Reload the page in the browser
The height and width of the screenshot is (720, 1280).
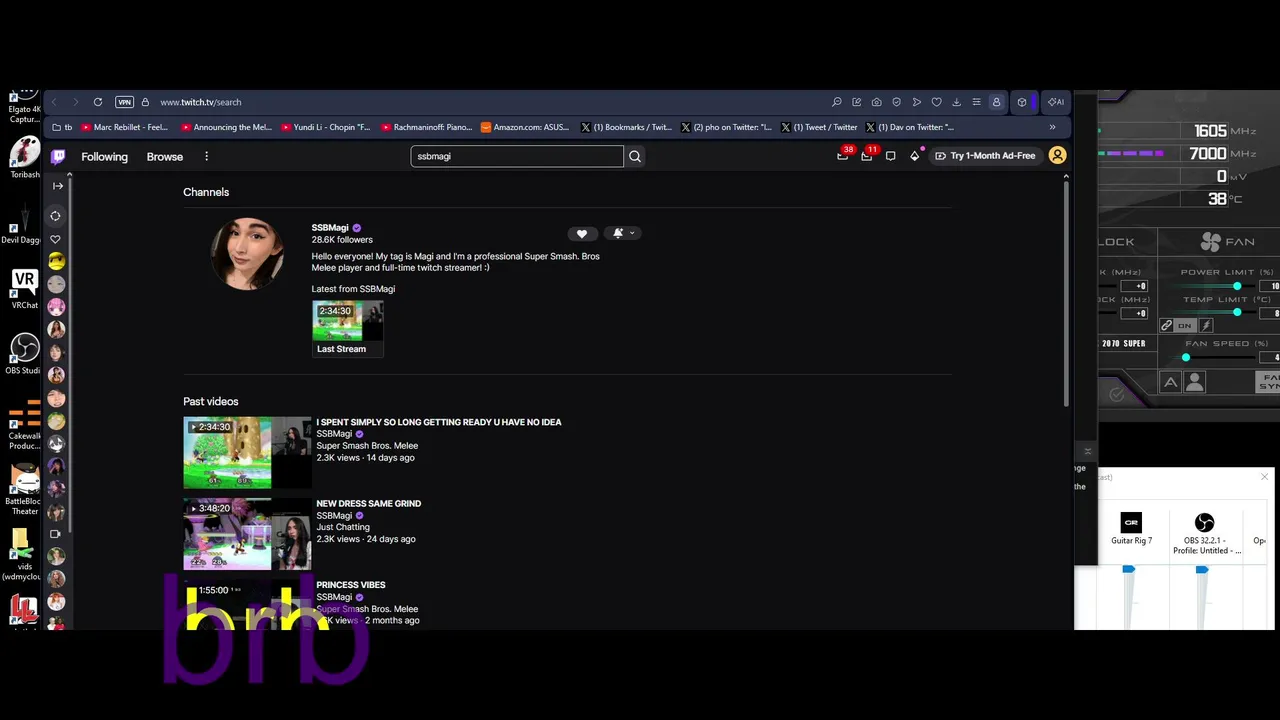point(98,102)
